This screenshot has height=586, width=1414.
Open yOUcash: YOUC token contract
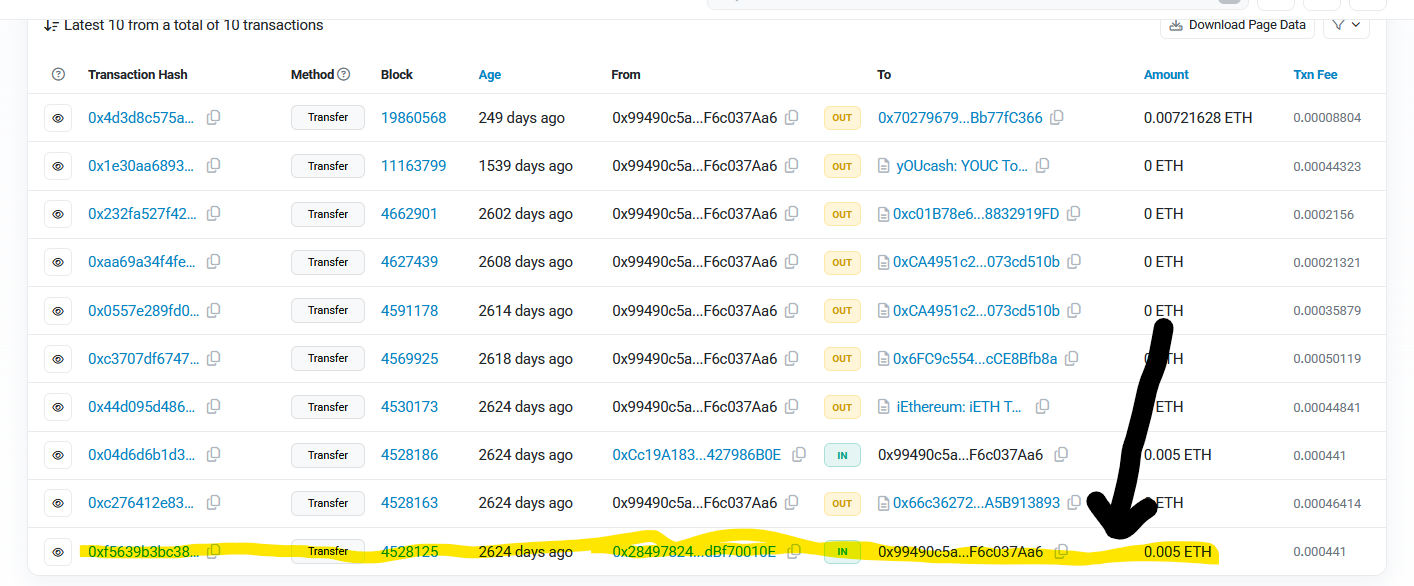[962, 166]
